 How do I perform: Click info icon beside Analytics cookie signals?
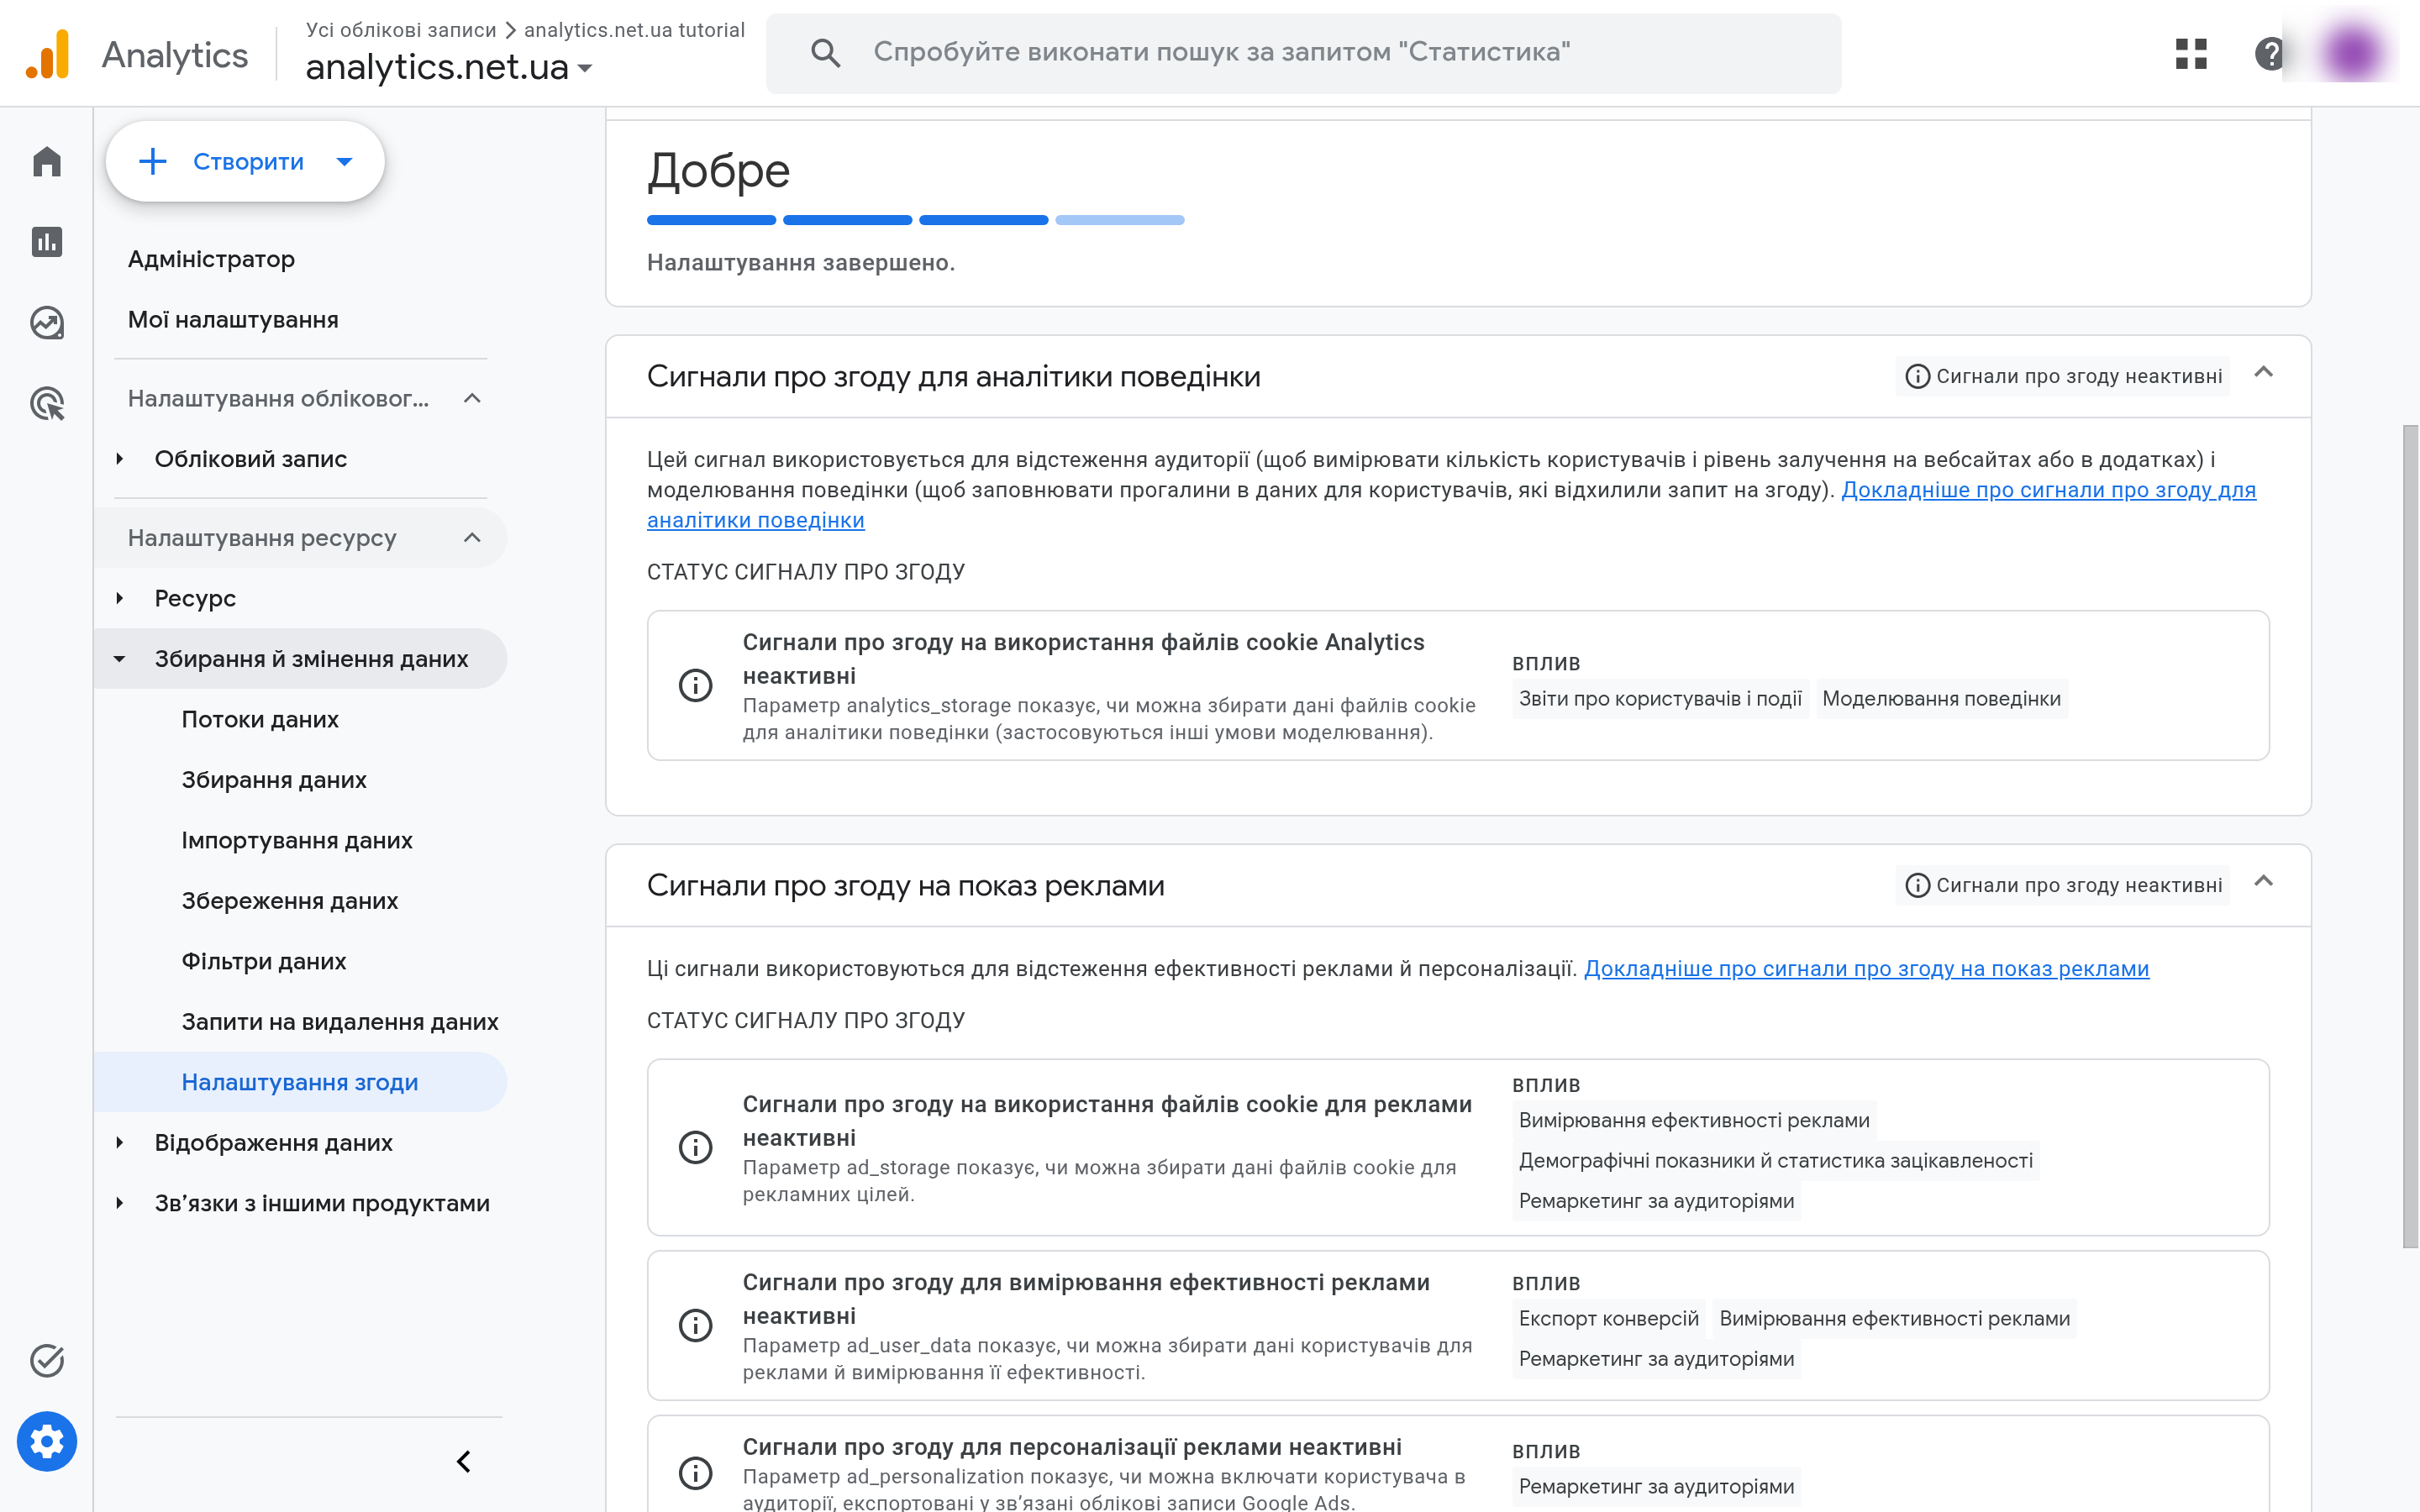pos(696,686)
